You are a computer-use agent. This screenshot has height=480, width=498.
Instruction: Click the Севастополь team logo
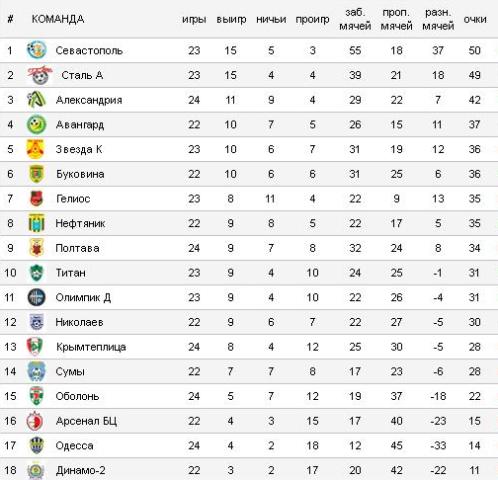(x=36, y=50)
